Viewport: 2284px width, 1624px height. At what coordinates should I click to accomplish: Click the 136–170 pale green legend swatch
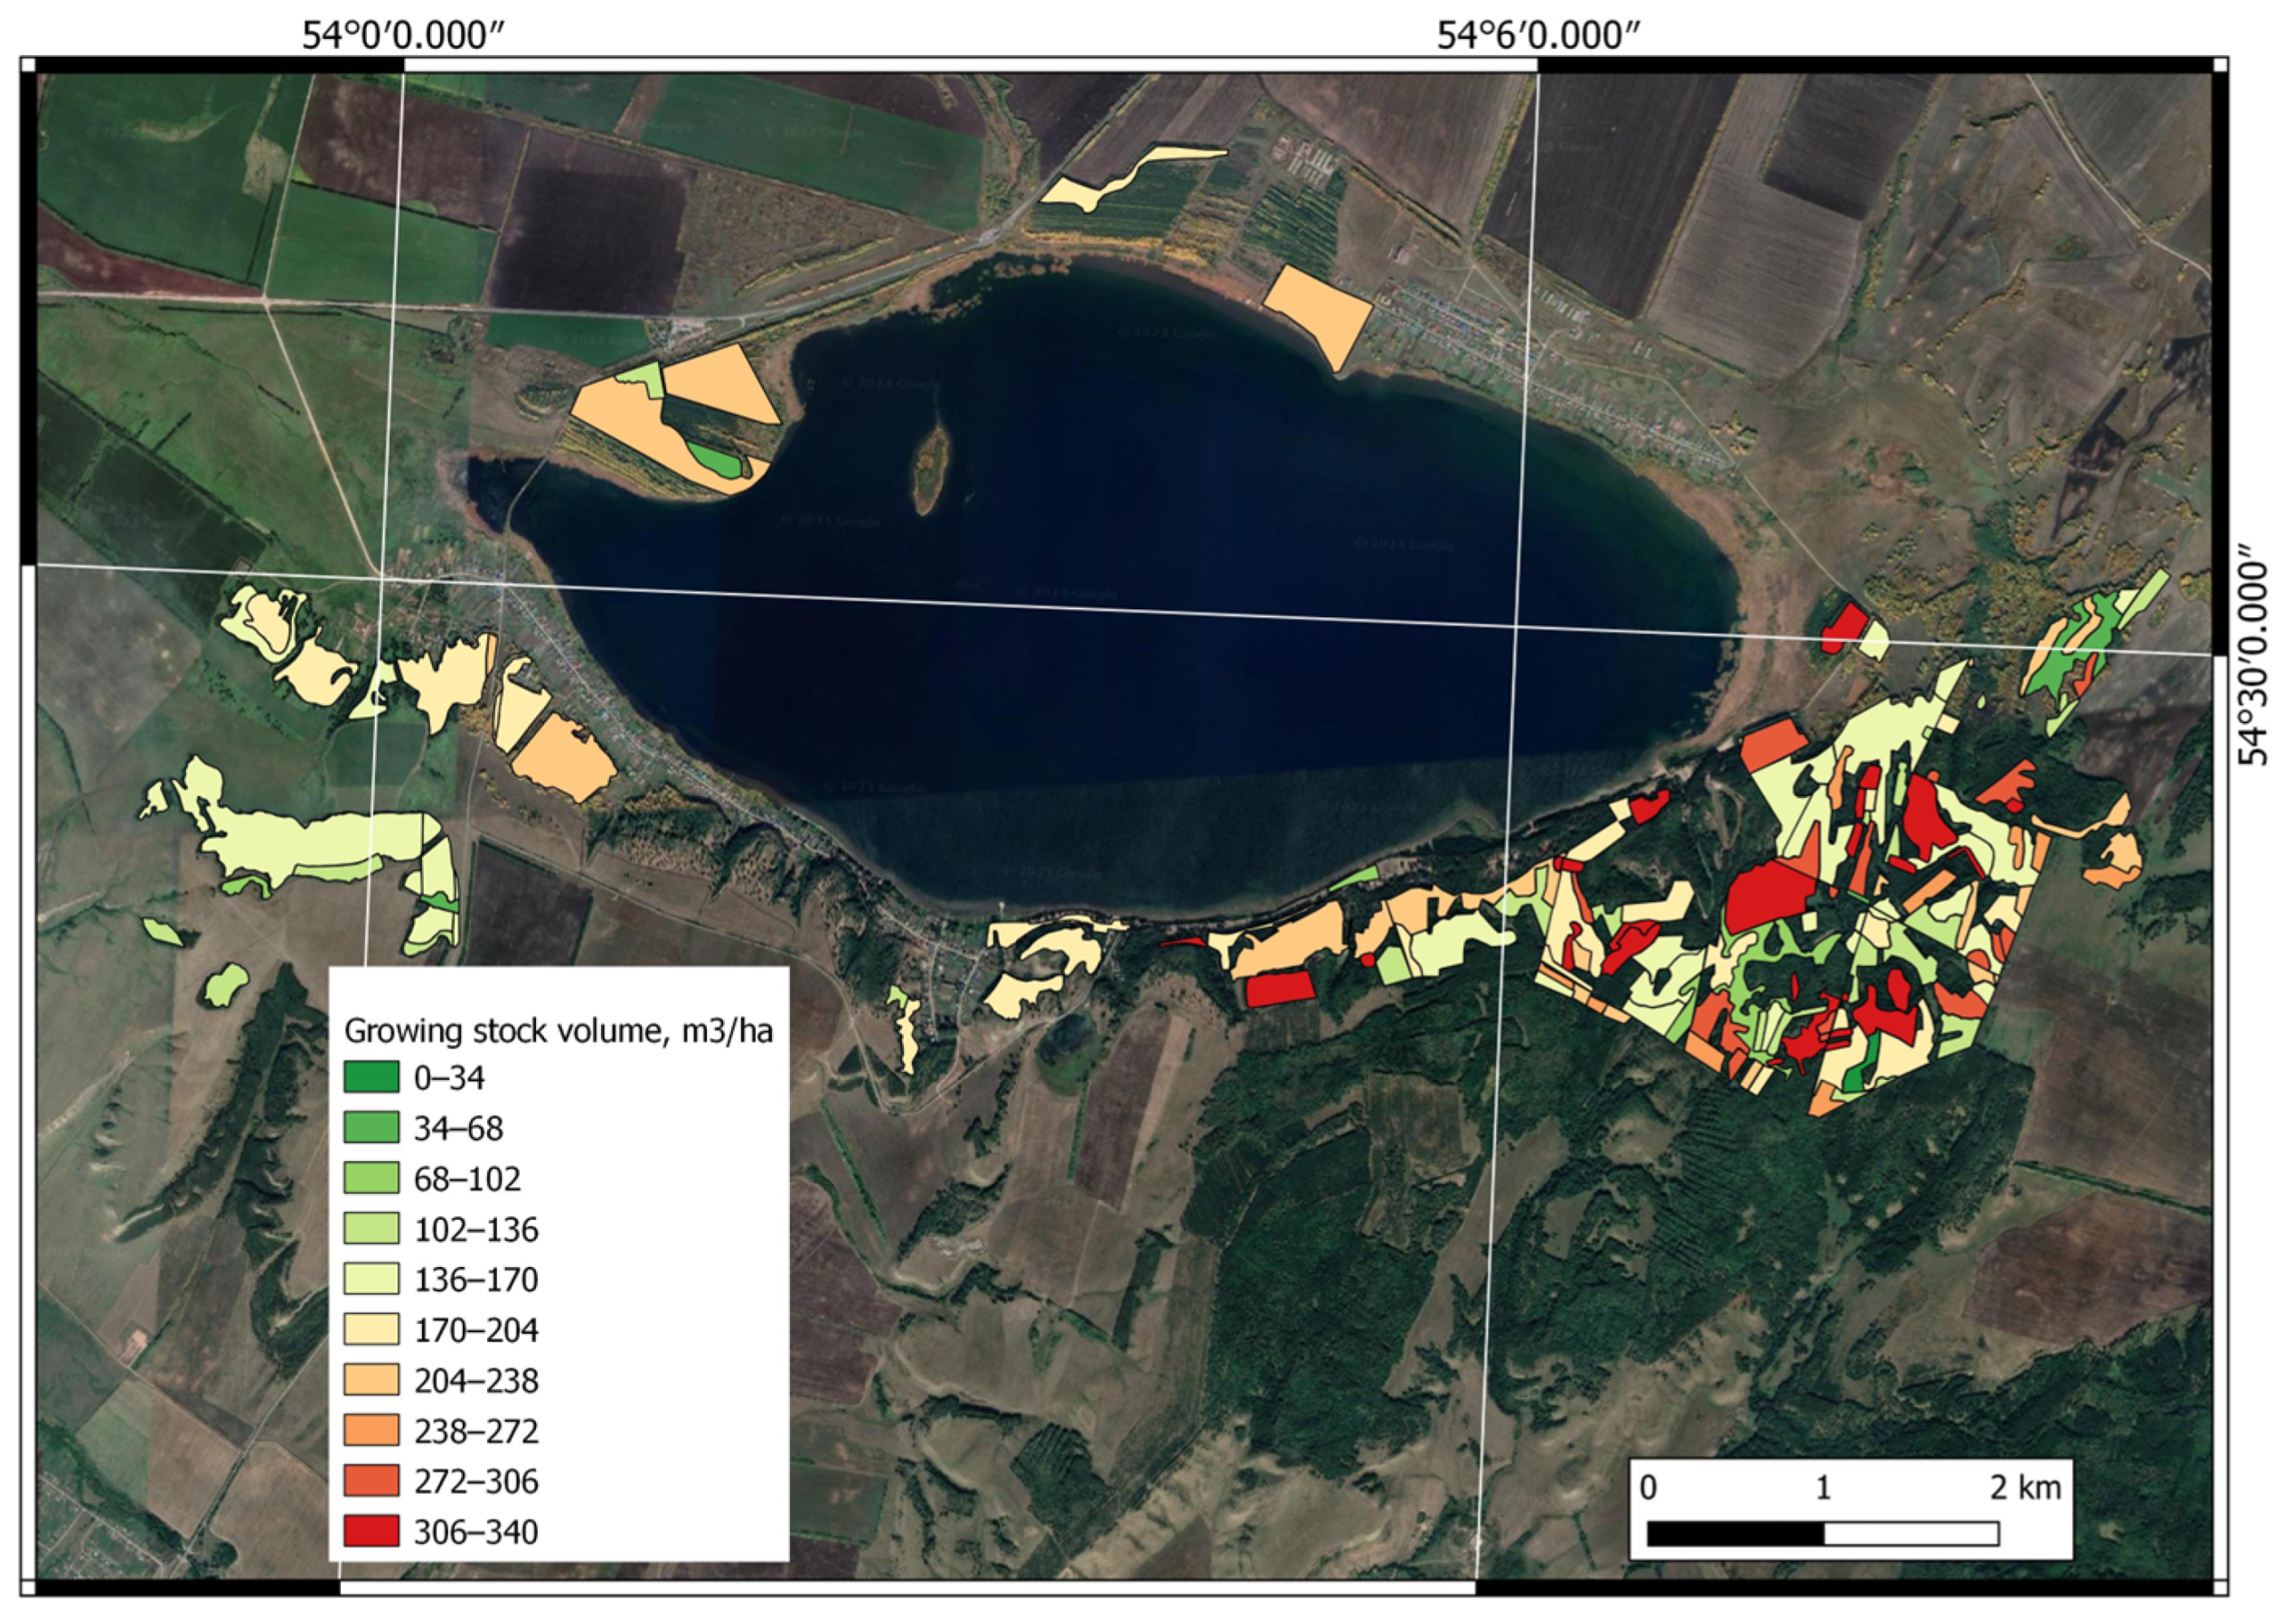(371, 1279)
